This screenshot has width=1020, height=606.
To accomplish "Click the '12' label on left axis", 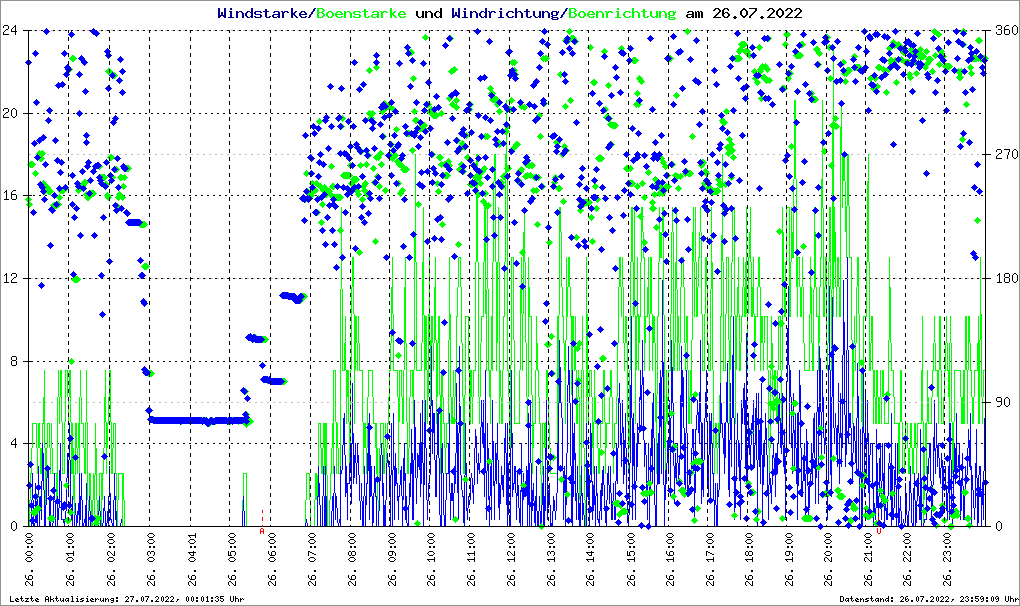I will 12,278.
